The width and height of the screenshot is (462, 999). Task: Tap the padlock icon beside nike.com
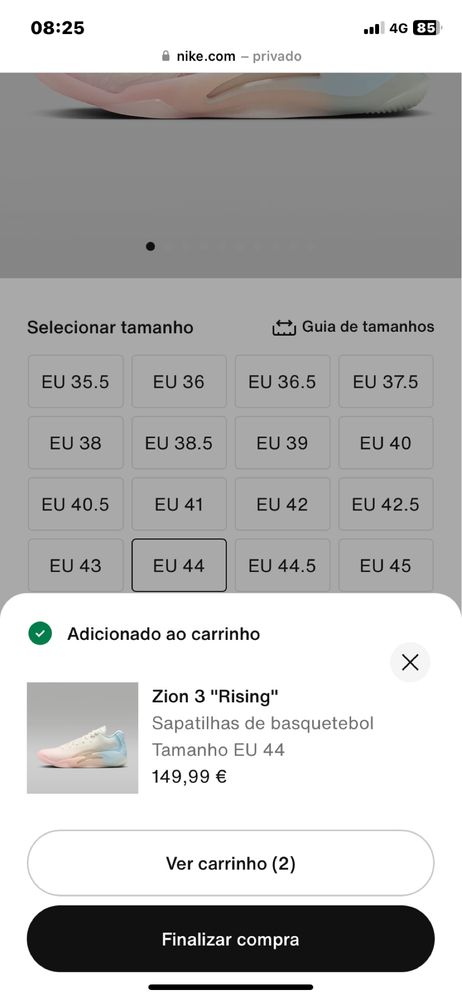click(x=166, y=56)
